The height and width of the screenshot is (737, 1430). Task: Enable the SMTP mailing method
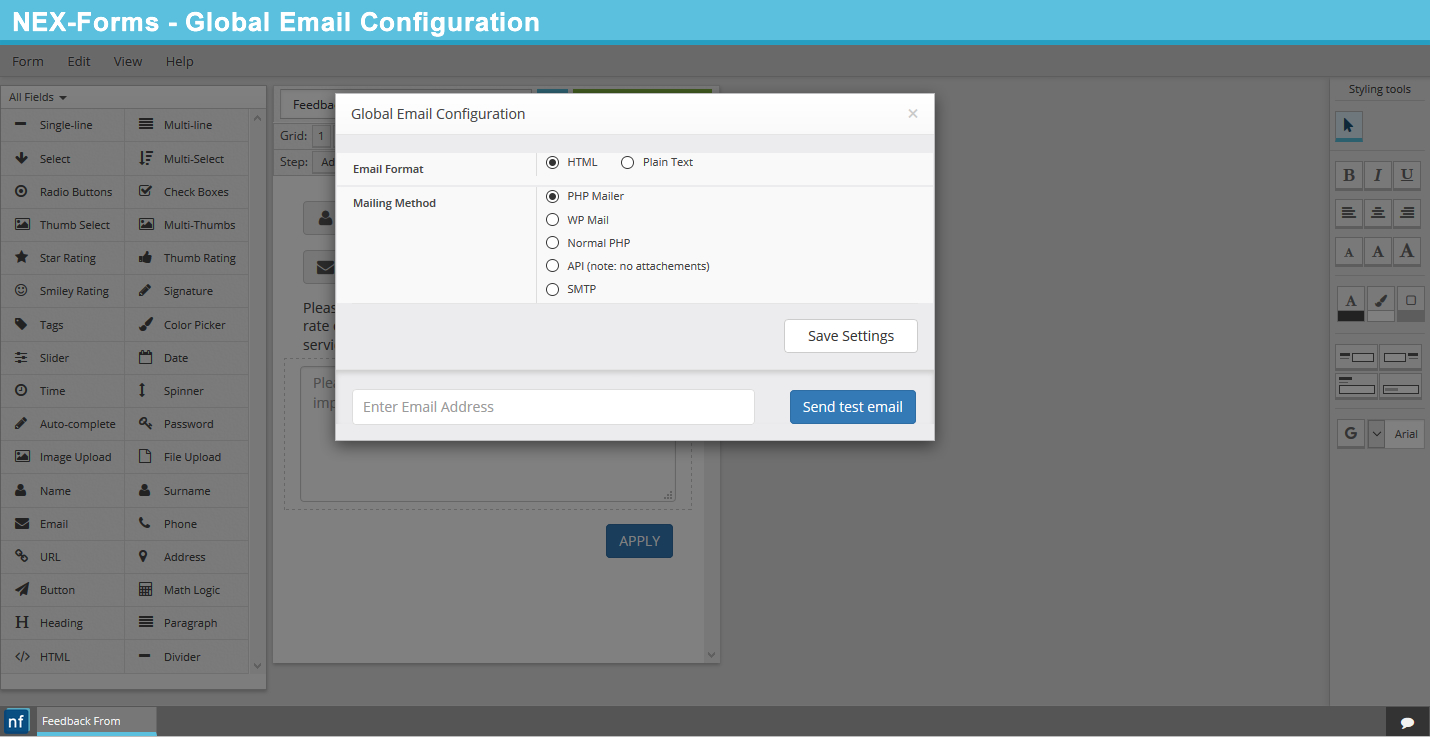pos(552,289)
